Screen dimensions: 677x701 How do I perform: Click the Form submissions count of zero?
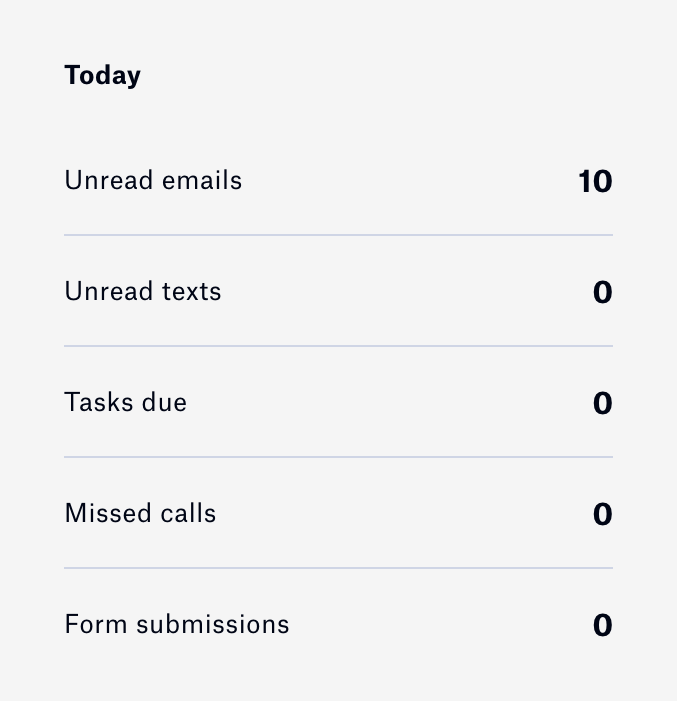coord(602,626)
